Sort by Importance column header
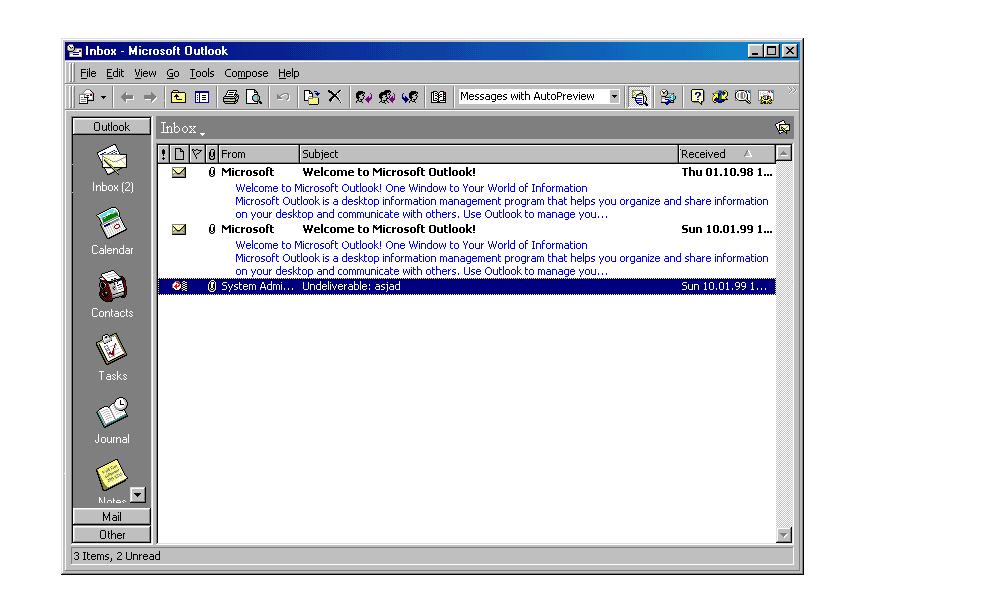 [x=164, y=154]
